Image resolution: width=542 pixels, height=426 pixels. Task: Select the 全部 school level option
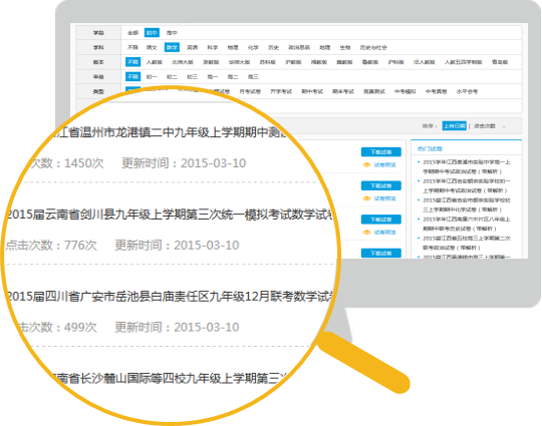(x=133, y=33)
